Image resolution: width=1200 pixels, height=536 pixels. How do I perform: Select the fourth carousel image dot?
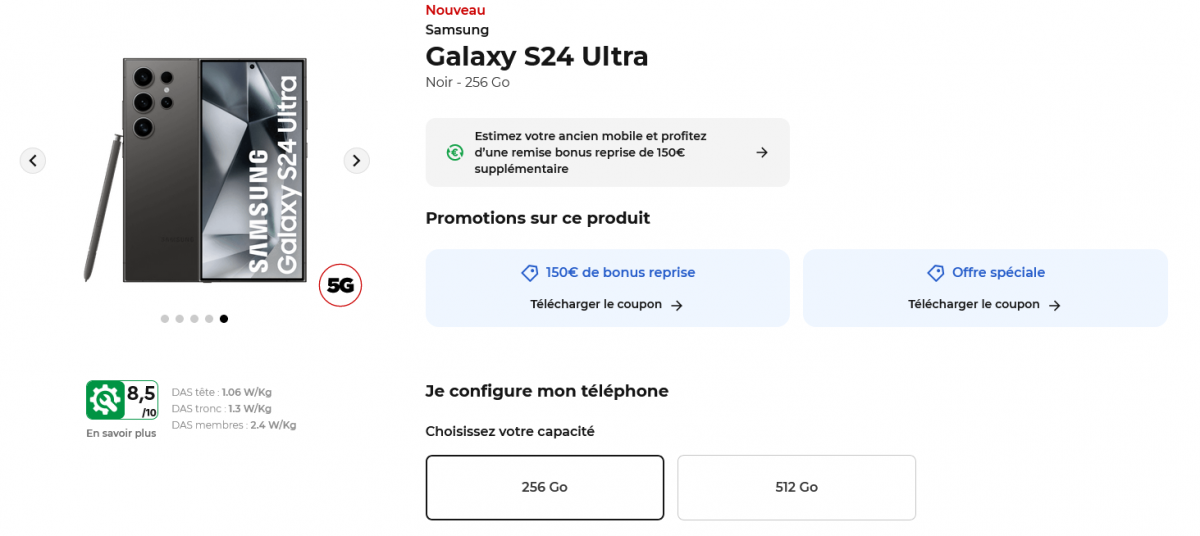point(209,319)
